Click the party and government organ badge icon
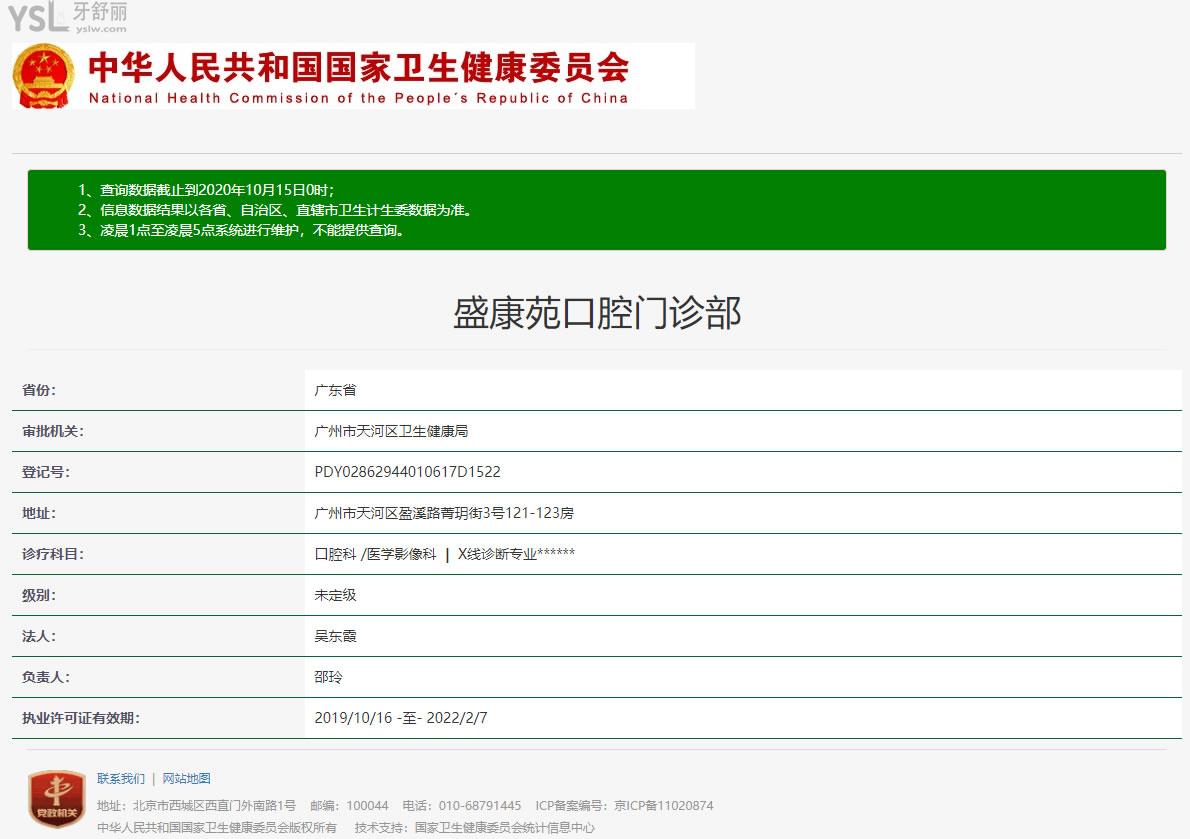The width and height of the screenshot is (1190, 839). 57,799
